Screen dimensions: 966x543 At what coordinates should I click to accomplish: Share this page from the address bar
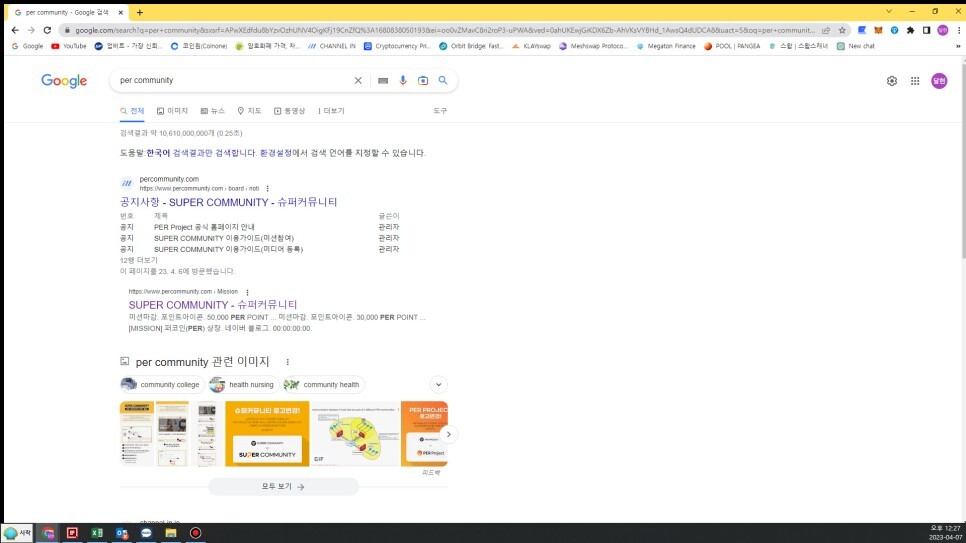(826, 30)
